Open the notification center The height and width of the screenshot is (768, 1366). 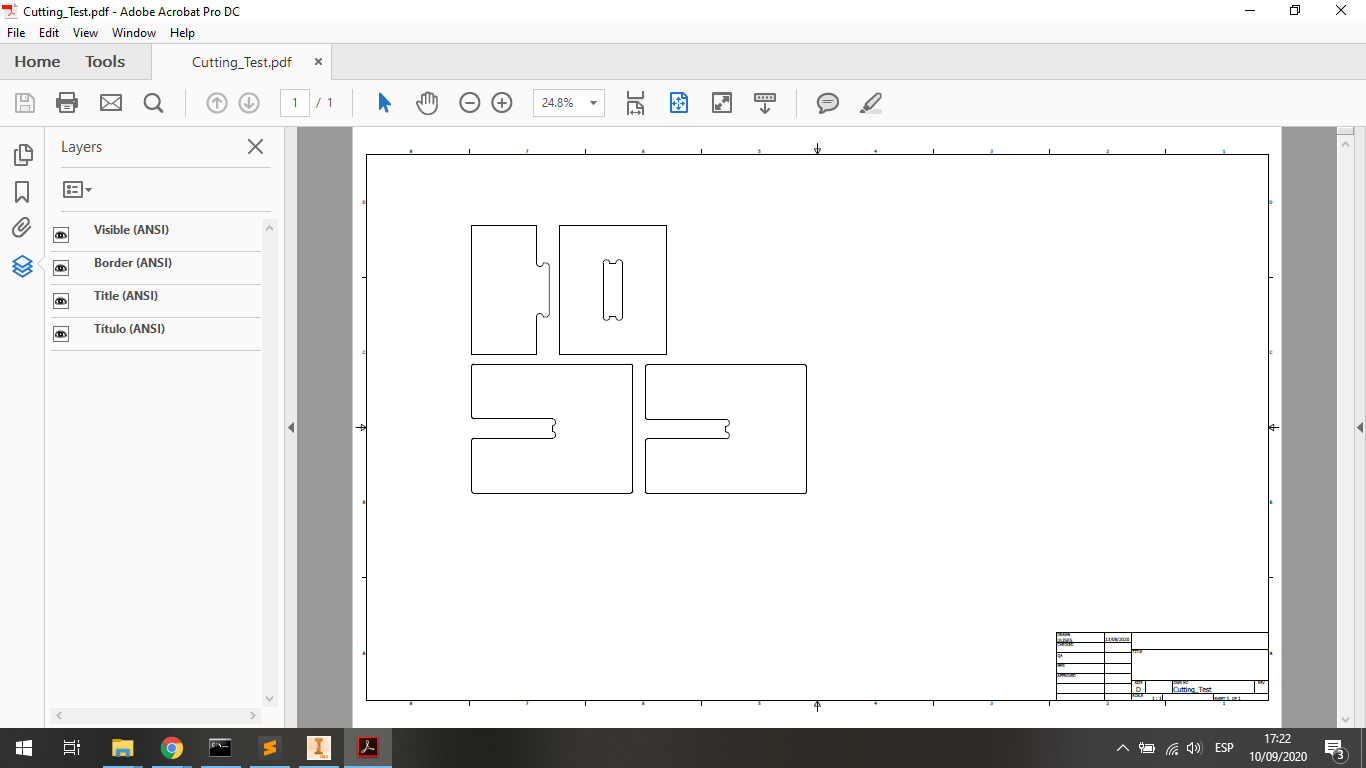[1334, 748]
